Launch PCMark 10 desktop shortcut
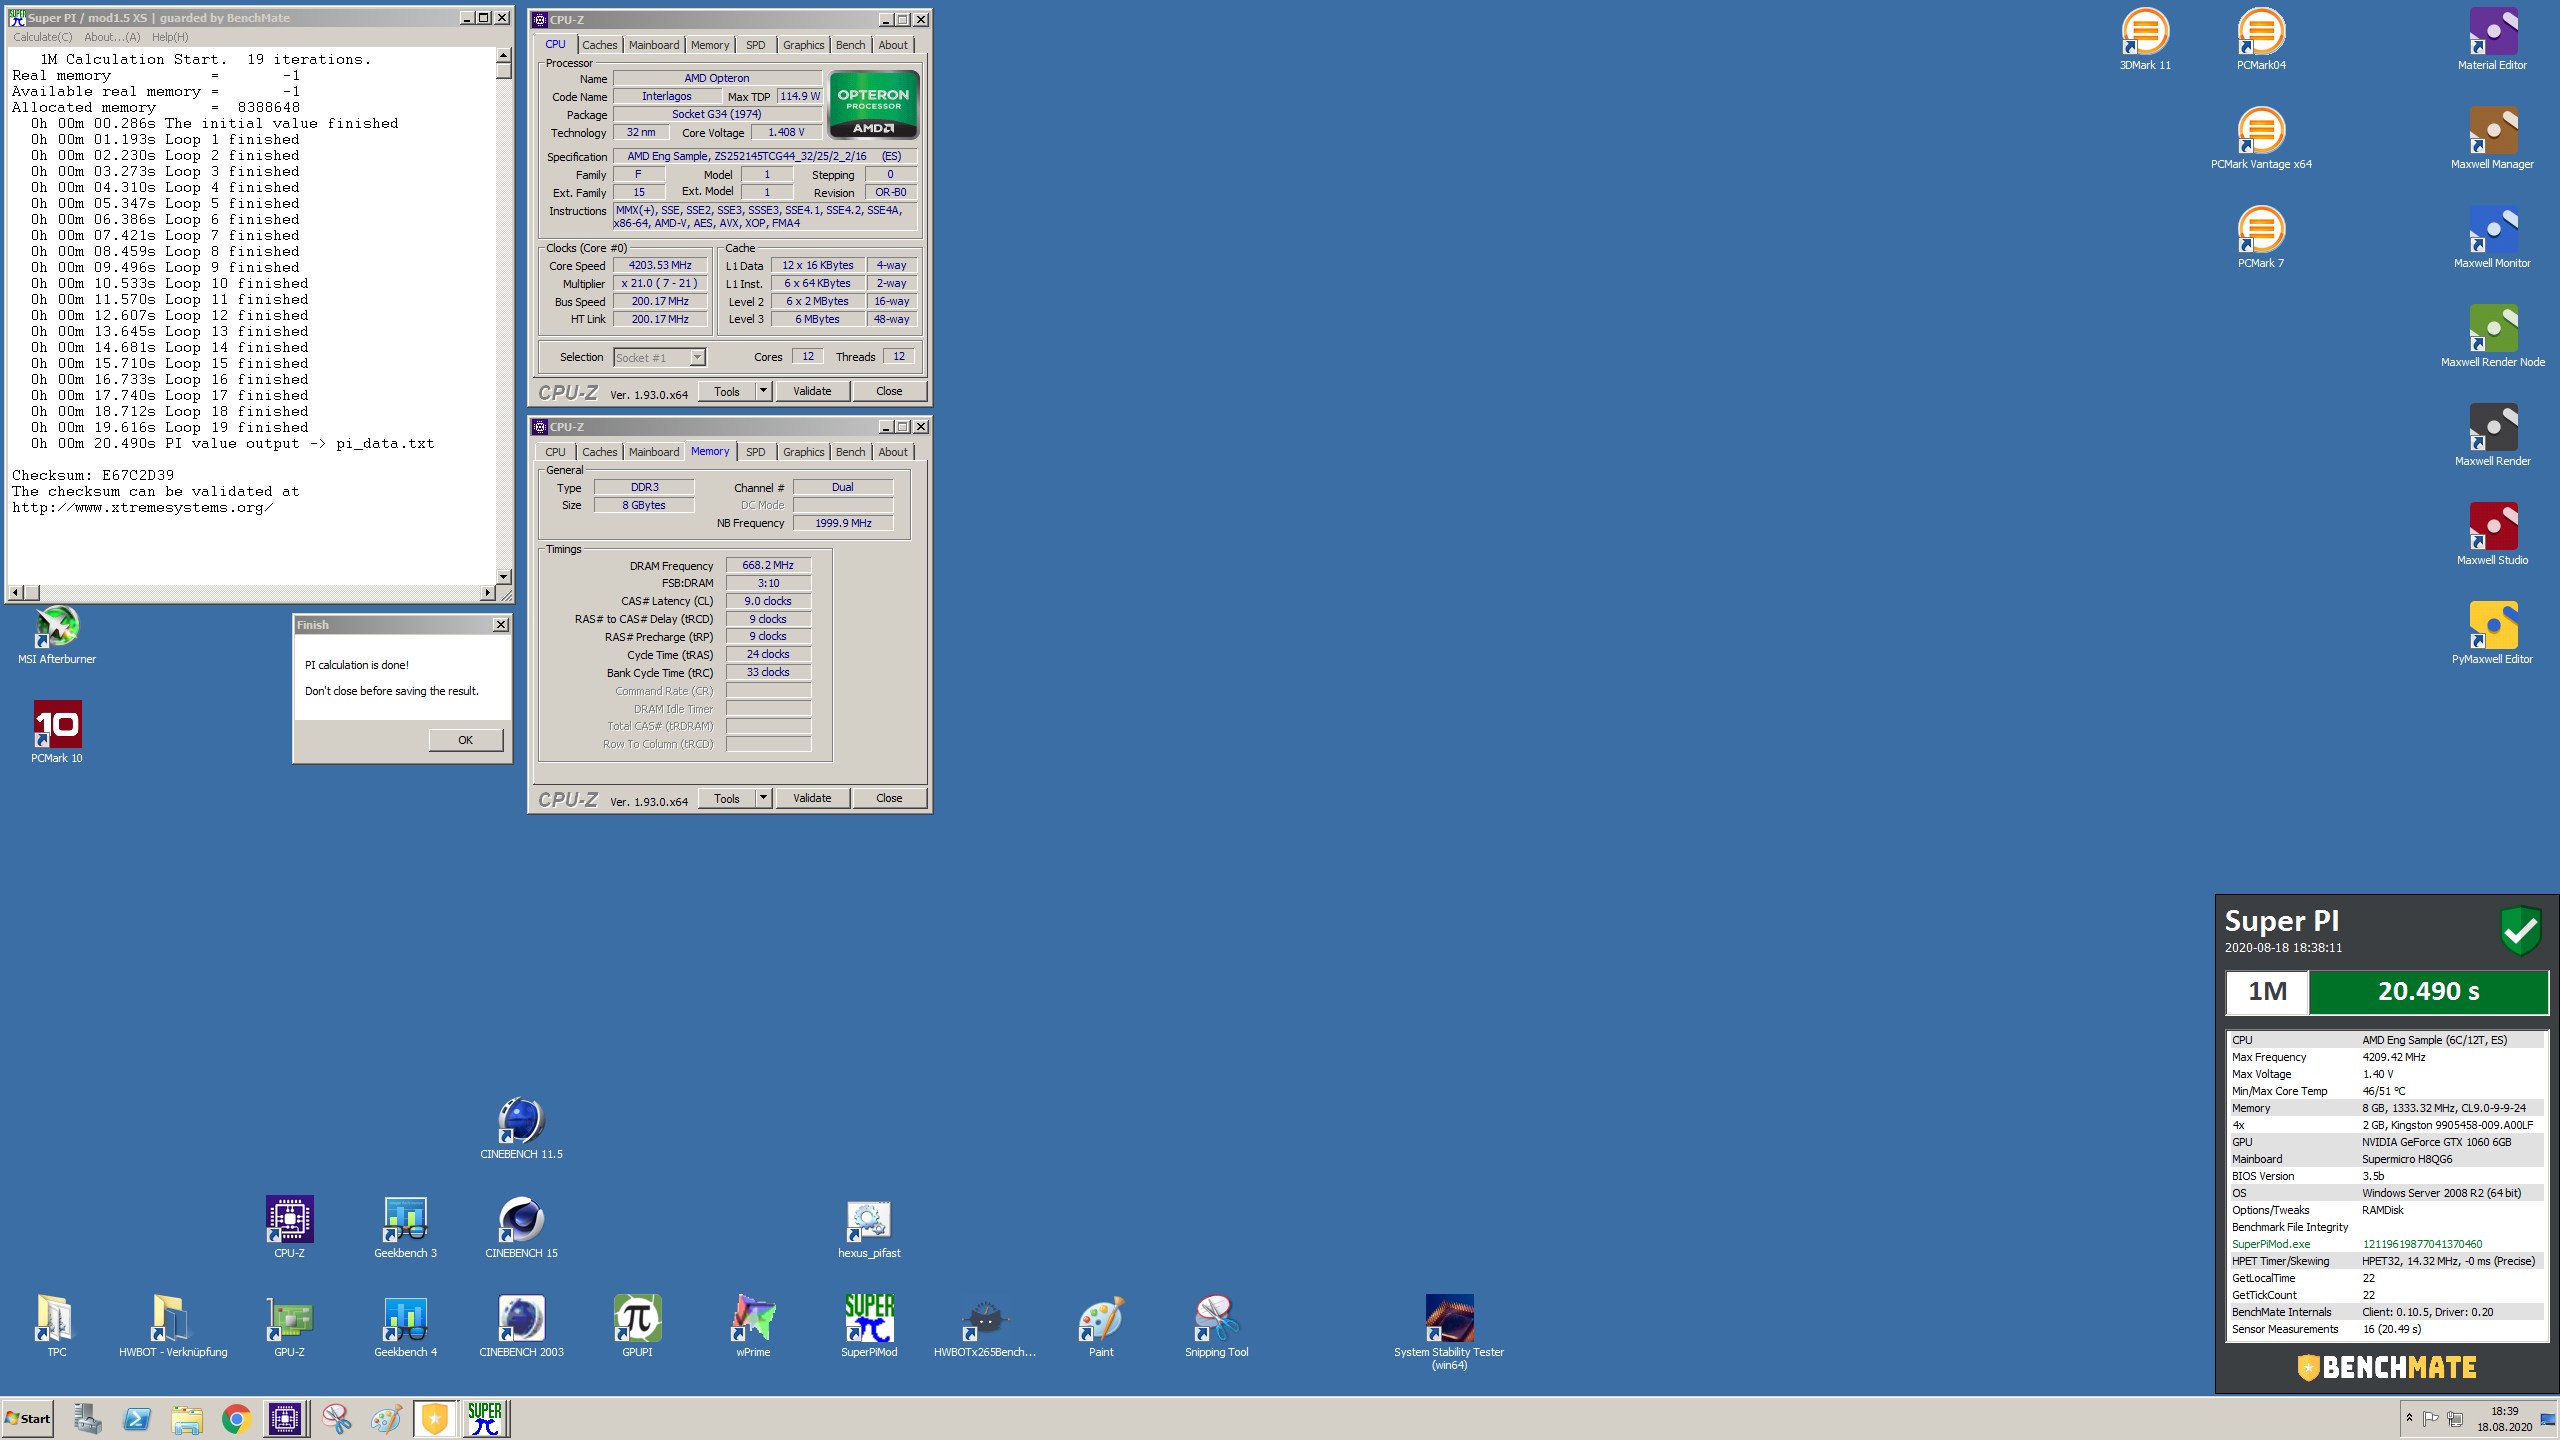 pos(57,733)
